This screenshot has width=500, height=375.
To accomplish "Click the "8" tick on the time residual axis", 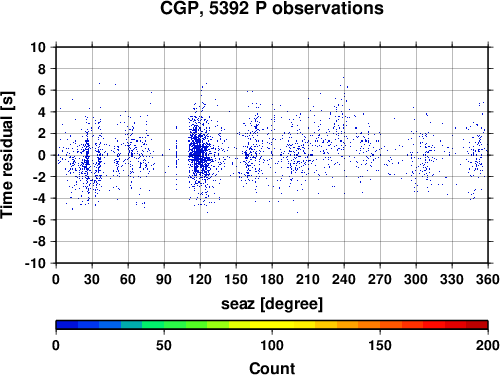I will pos(42,69).
